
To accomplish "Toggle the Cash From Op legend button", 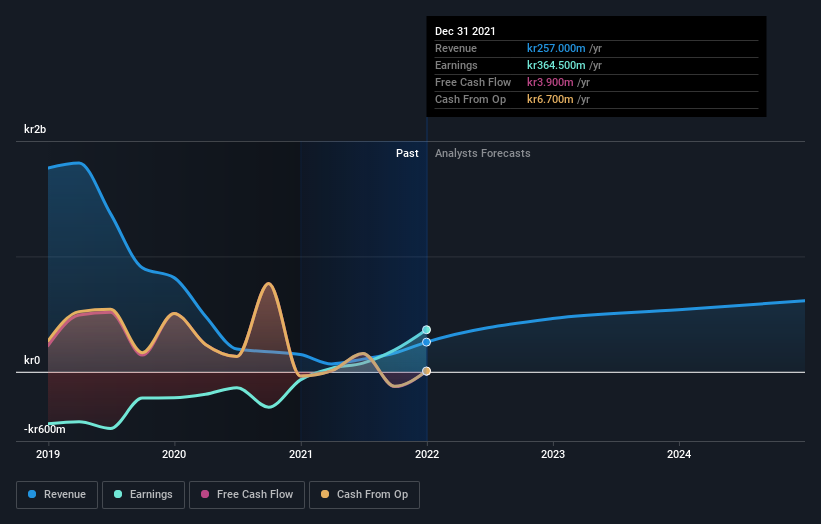I will click(364, 495).
